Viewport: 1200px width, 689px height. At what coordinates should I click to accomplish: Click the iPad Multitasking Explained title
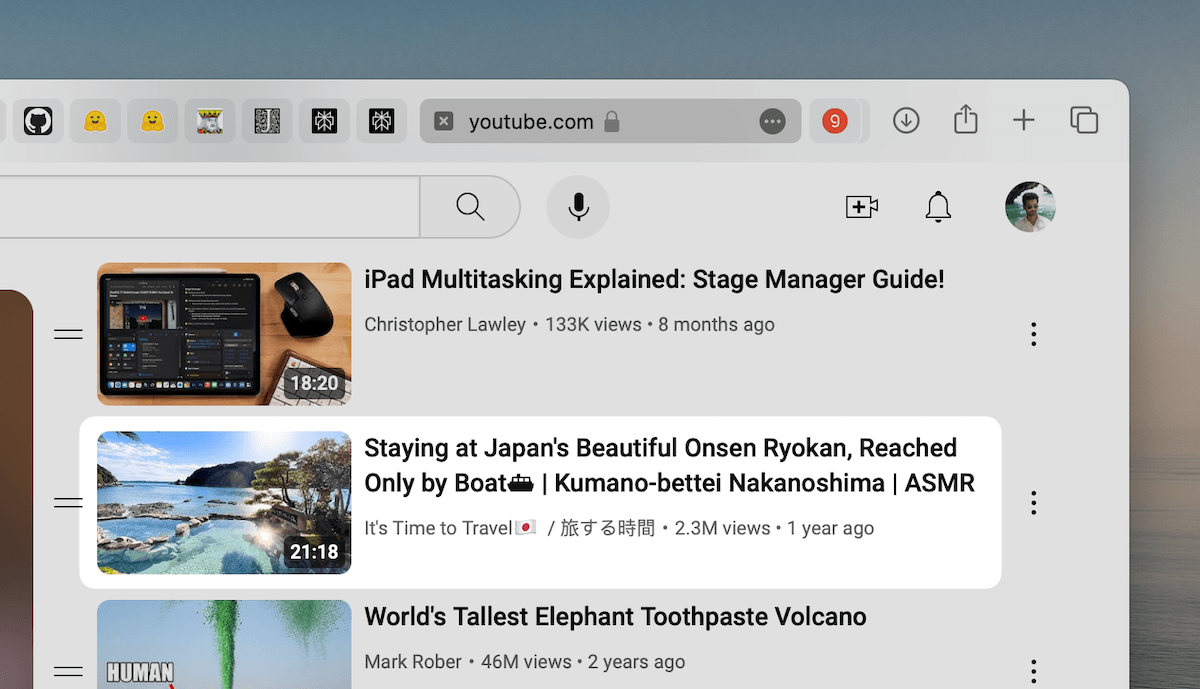(x=654, y=280)
